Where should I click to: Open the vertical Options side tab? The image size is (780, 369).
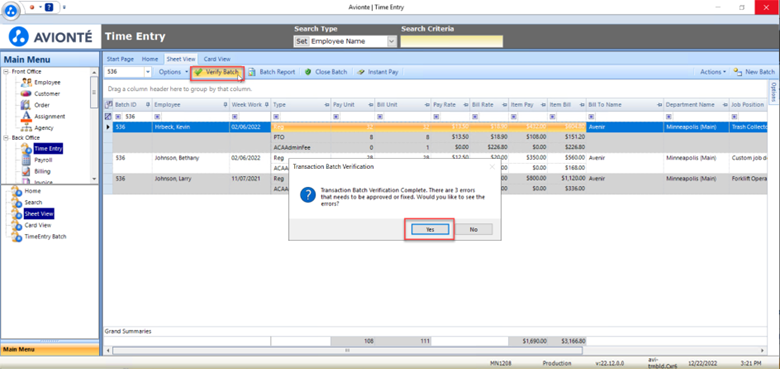(774, 92)
